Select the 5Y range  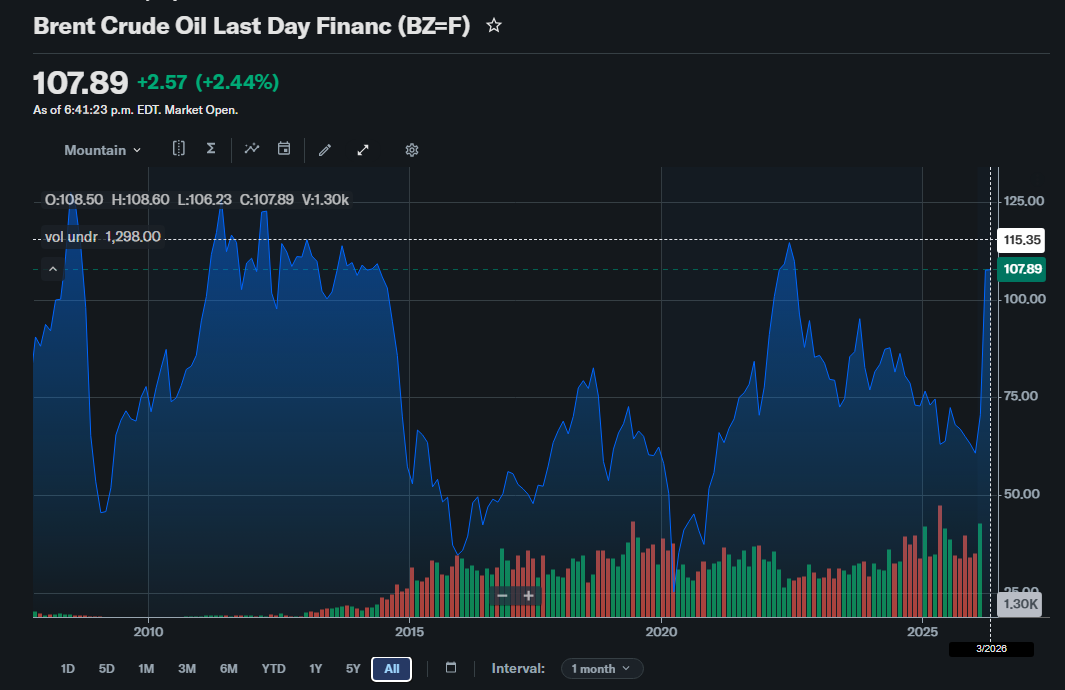(353, 669)
